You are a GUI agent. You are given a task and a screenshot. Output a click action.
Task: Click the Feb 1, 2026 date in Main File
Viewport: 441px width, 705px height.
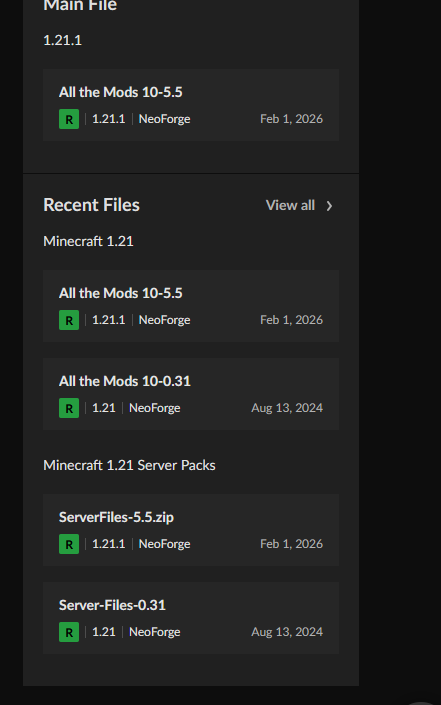(291, 119)
